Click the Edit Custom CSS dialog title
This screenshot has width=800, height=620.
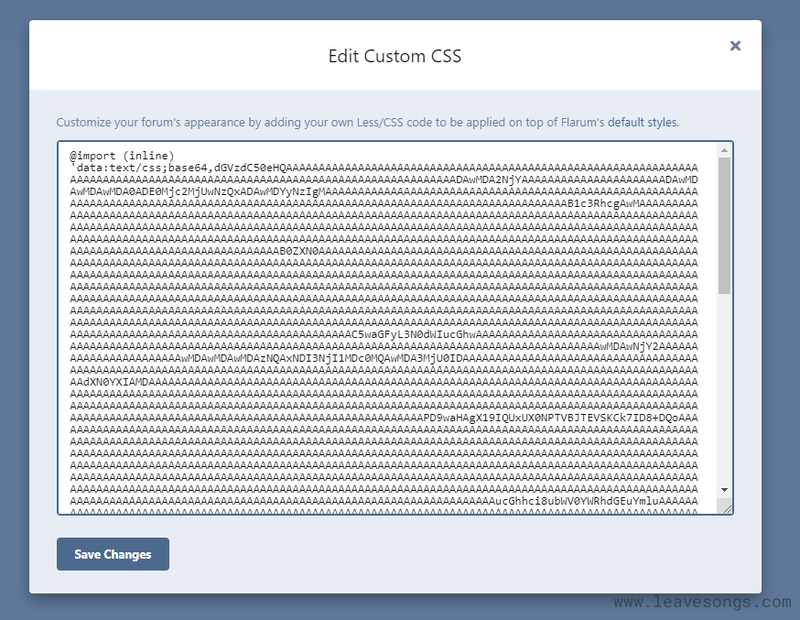tap(395, 56)
